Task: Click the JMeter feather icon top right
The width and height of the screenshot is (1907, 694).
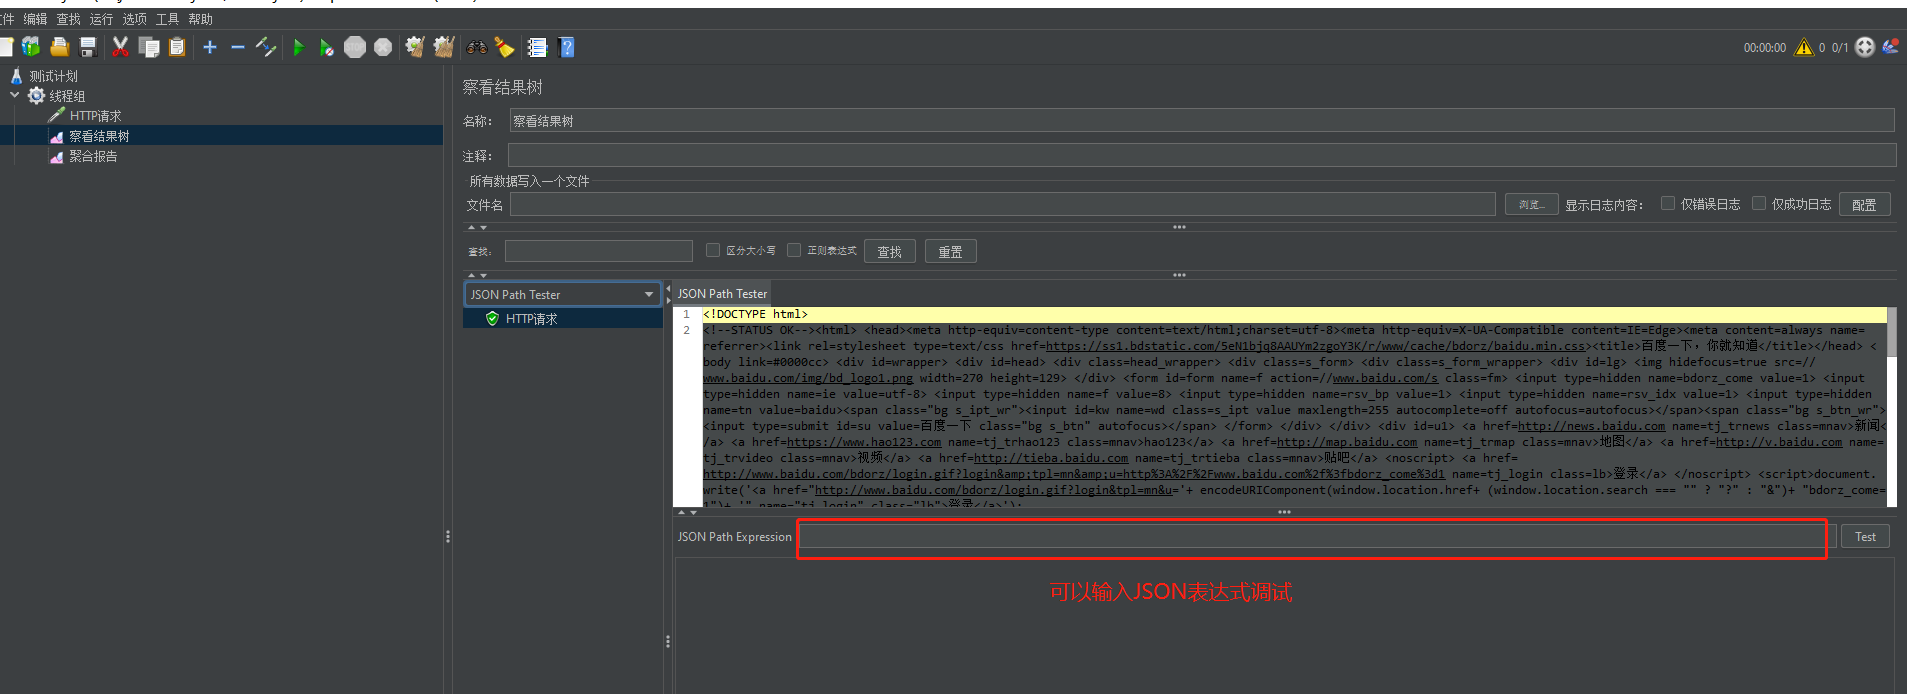Action: pyautogui.click(x=1890, y=46)
